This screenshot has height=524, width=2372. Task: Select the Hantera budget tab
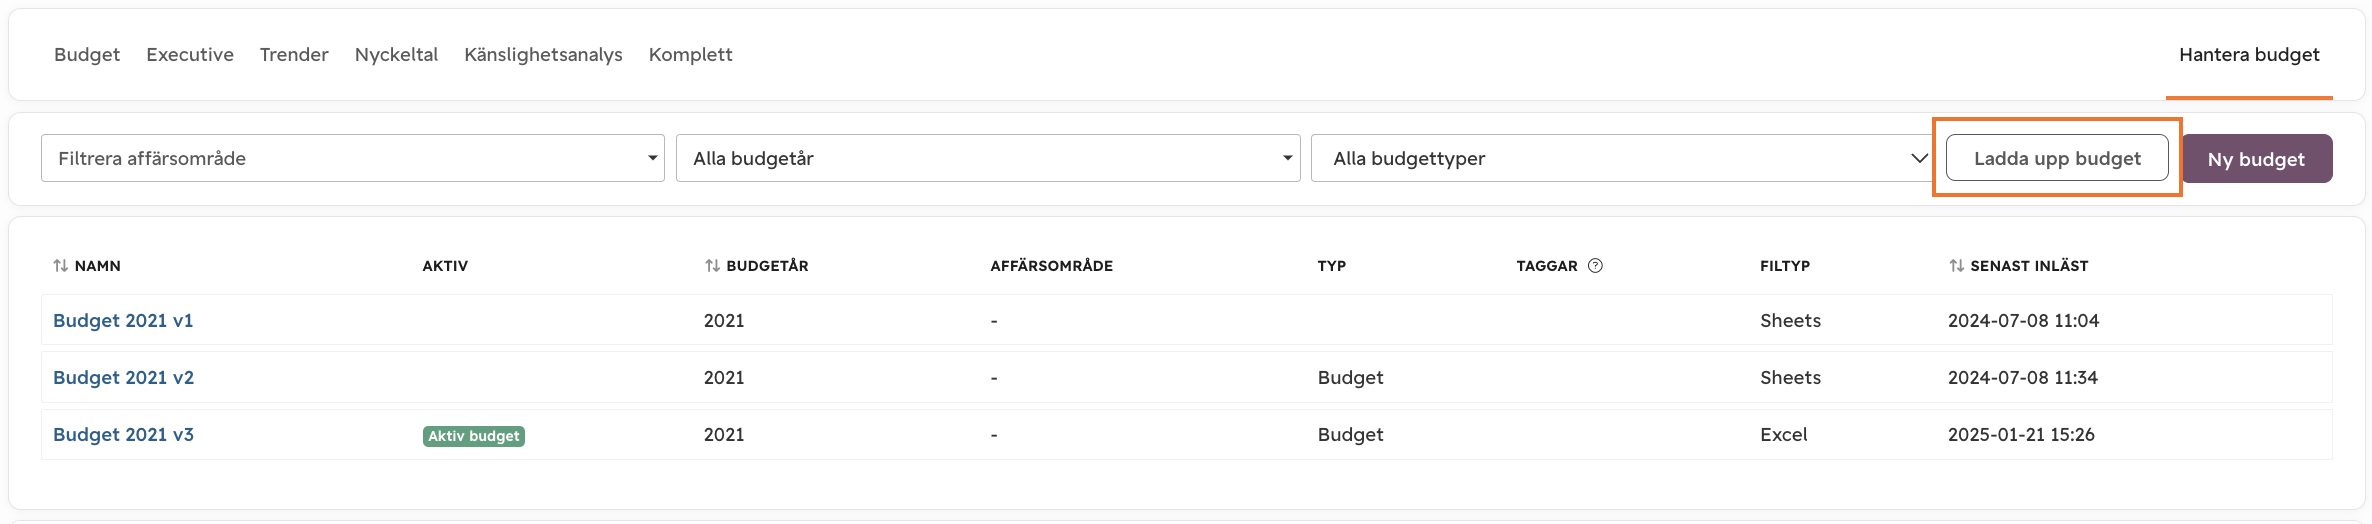pos(2249,55)
